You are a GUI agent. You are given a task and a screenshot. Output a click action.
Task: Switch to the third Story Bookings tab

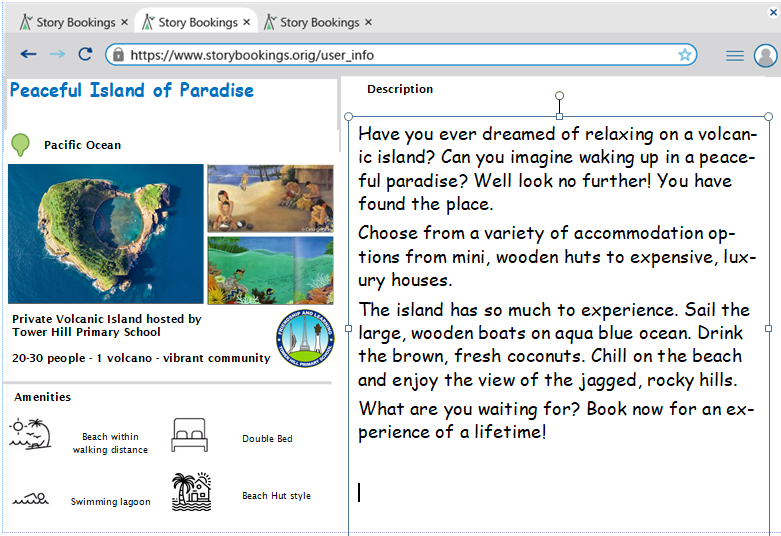coord(318,22)
